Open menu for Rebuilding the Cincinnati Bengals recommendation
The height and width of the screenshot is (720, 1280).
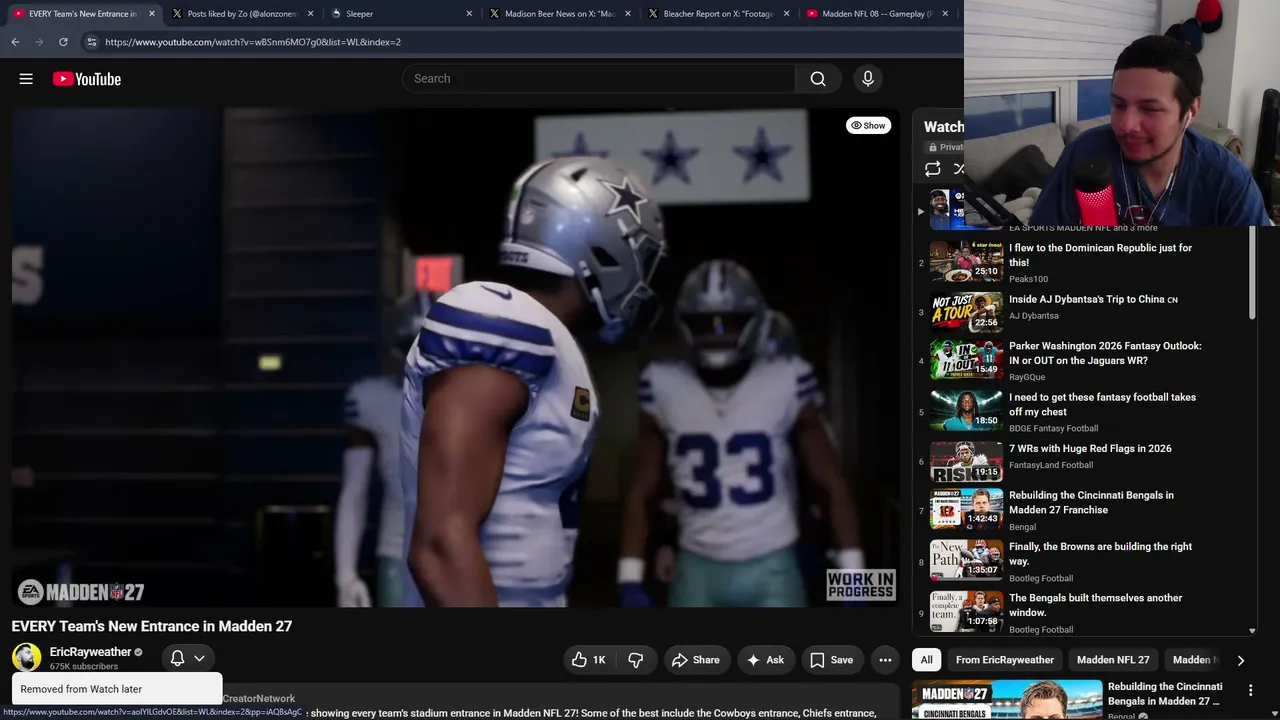pos(1250,690)
